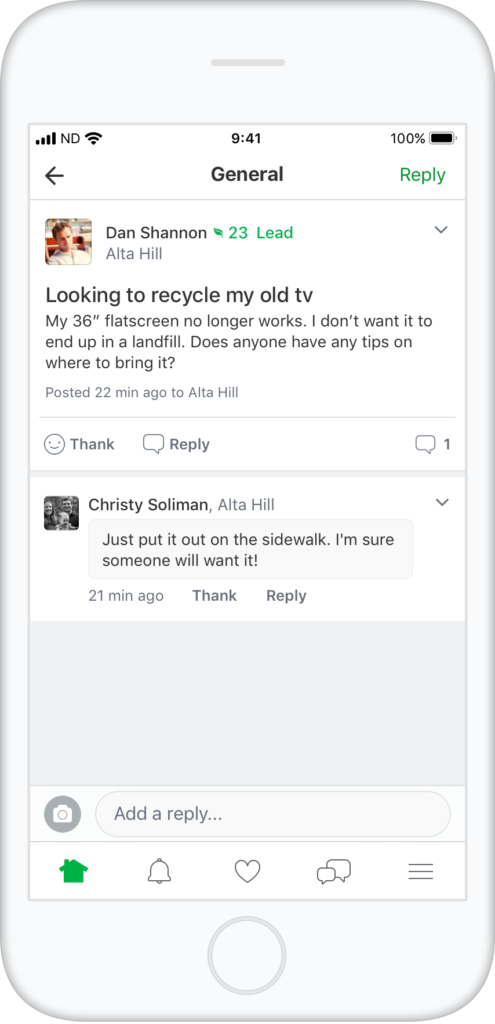The height and width of the screenshot is (1024, 495).
Task: Open Dan Shannon's name link
Action: point(156,232)
